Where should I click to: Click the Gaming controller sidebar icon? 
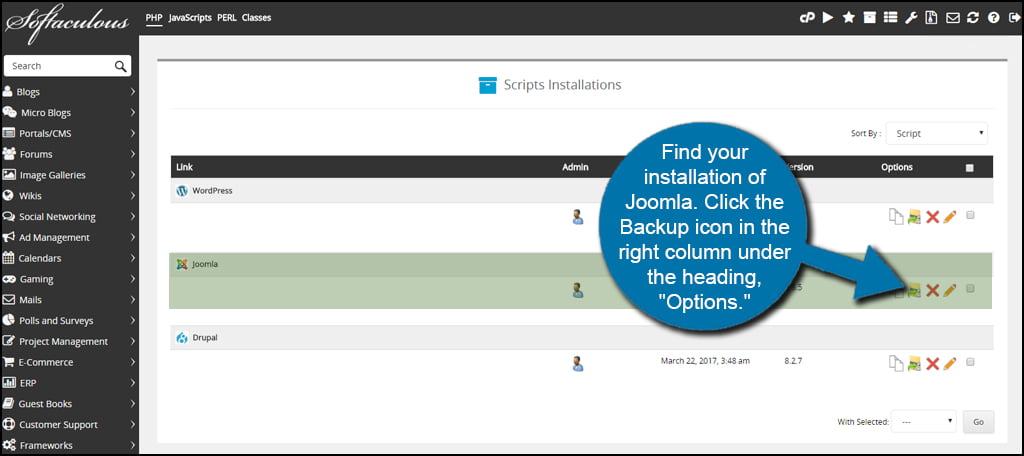[8, 279]
